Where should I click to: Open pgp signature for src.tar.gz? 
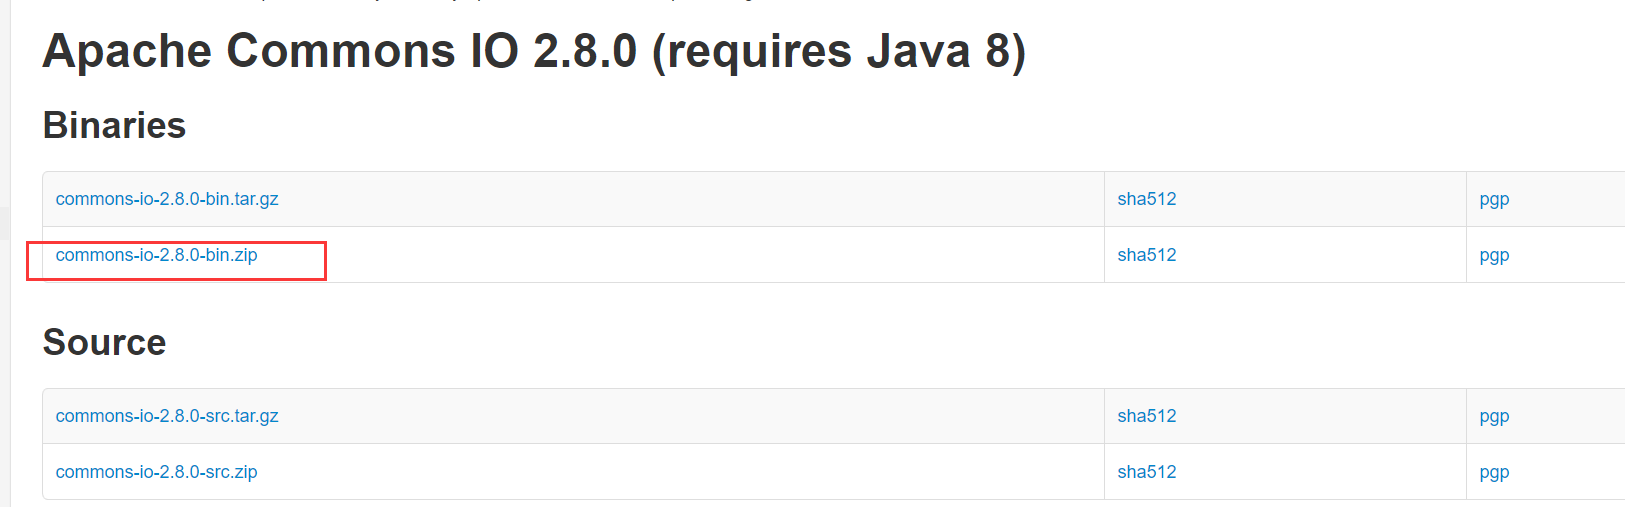click(1494, 416)
